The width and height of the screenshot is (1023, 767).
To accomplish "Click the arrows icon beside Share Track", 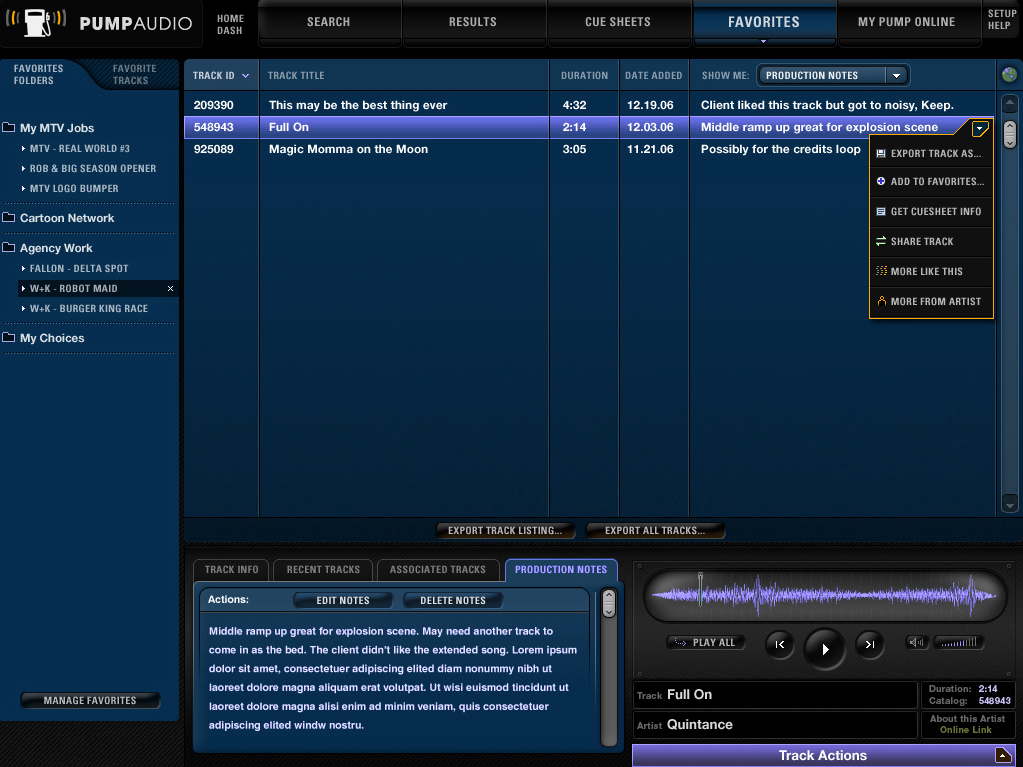I will (x=881, y=241).
